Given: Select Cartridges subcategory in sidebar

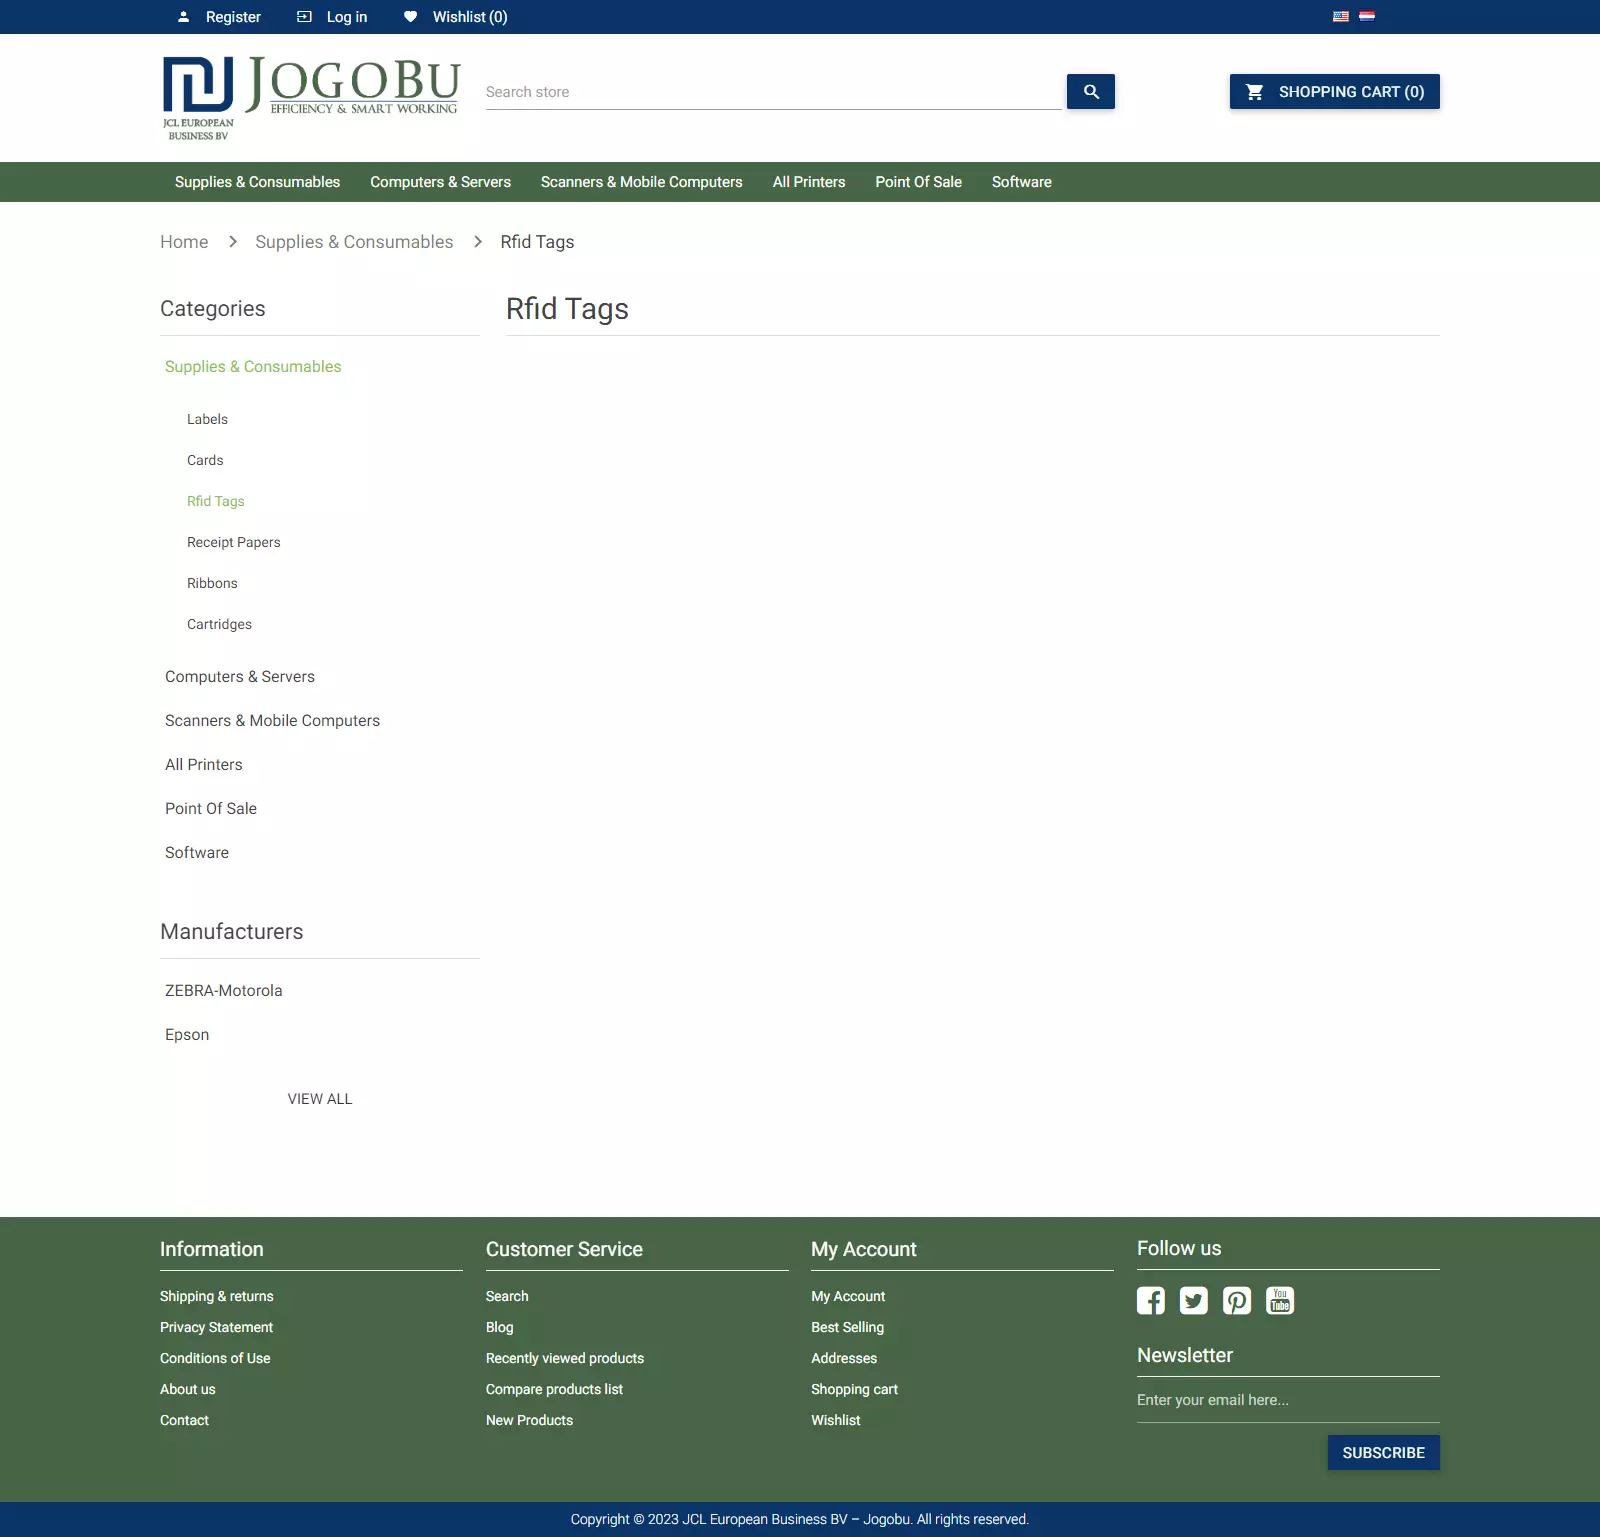Looking at the screenshot, I should pyautogui.click(x=219, y=624).
